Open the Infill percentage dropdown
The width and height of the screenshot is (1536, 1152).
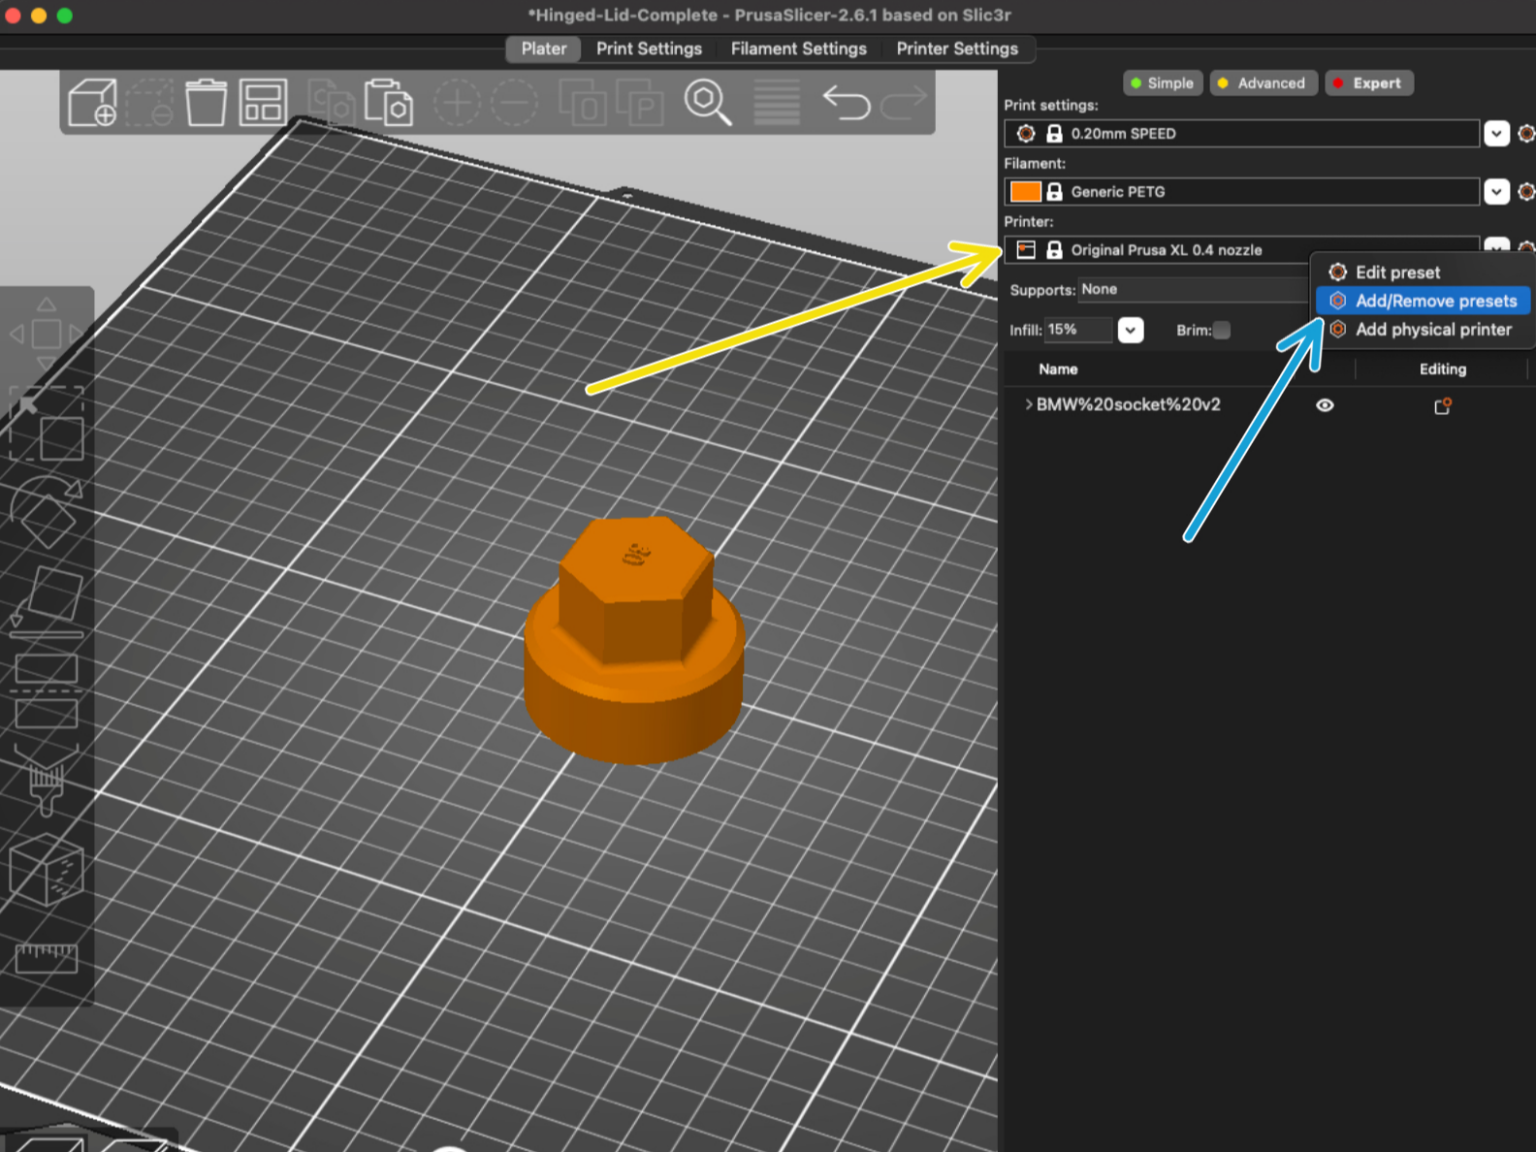[x=1130, y=330]
